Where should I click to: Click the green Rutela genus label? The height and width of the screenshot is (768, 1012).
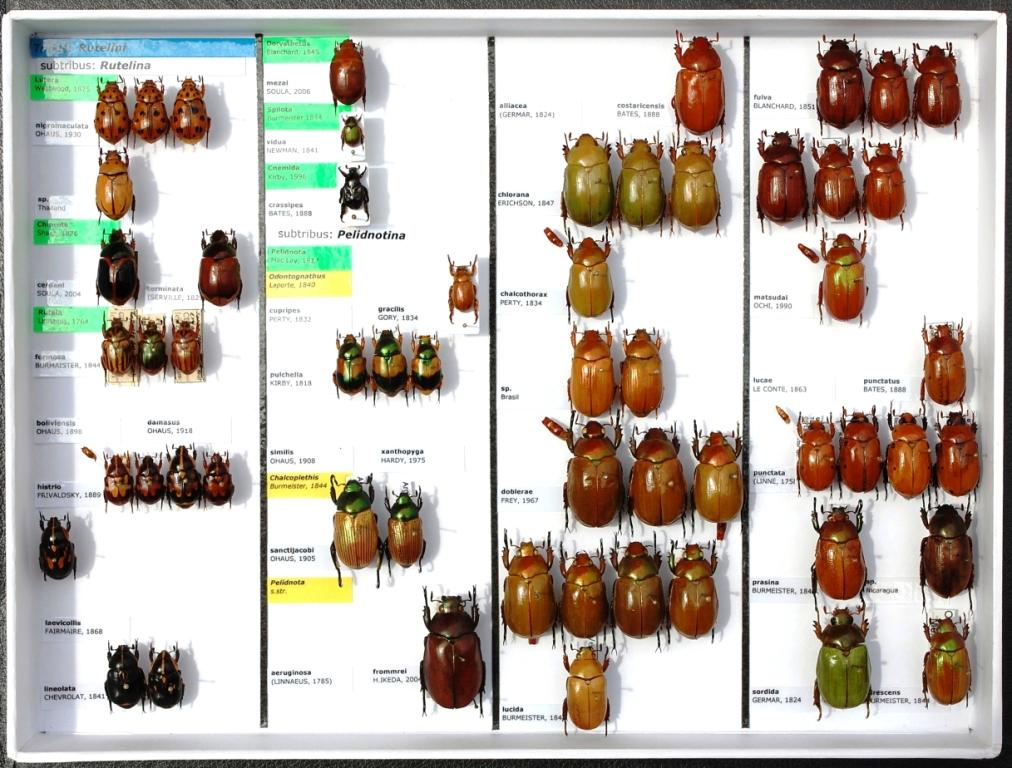66,319
